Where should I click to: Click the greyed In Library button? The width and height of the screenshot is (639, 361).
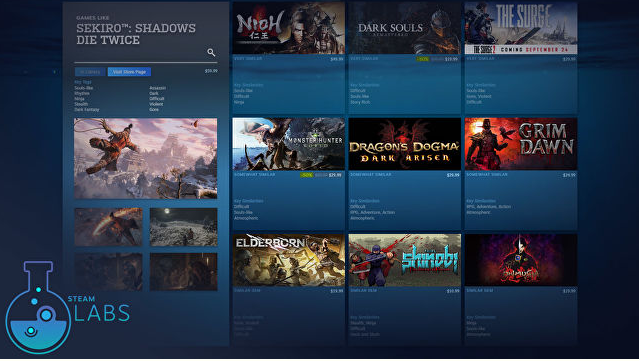click(90, 72)
